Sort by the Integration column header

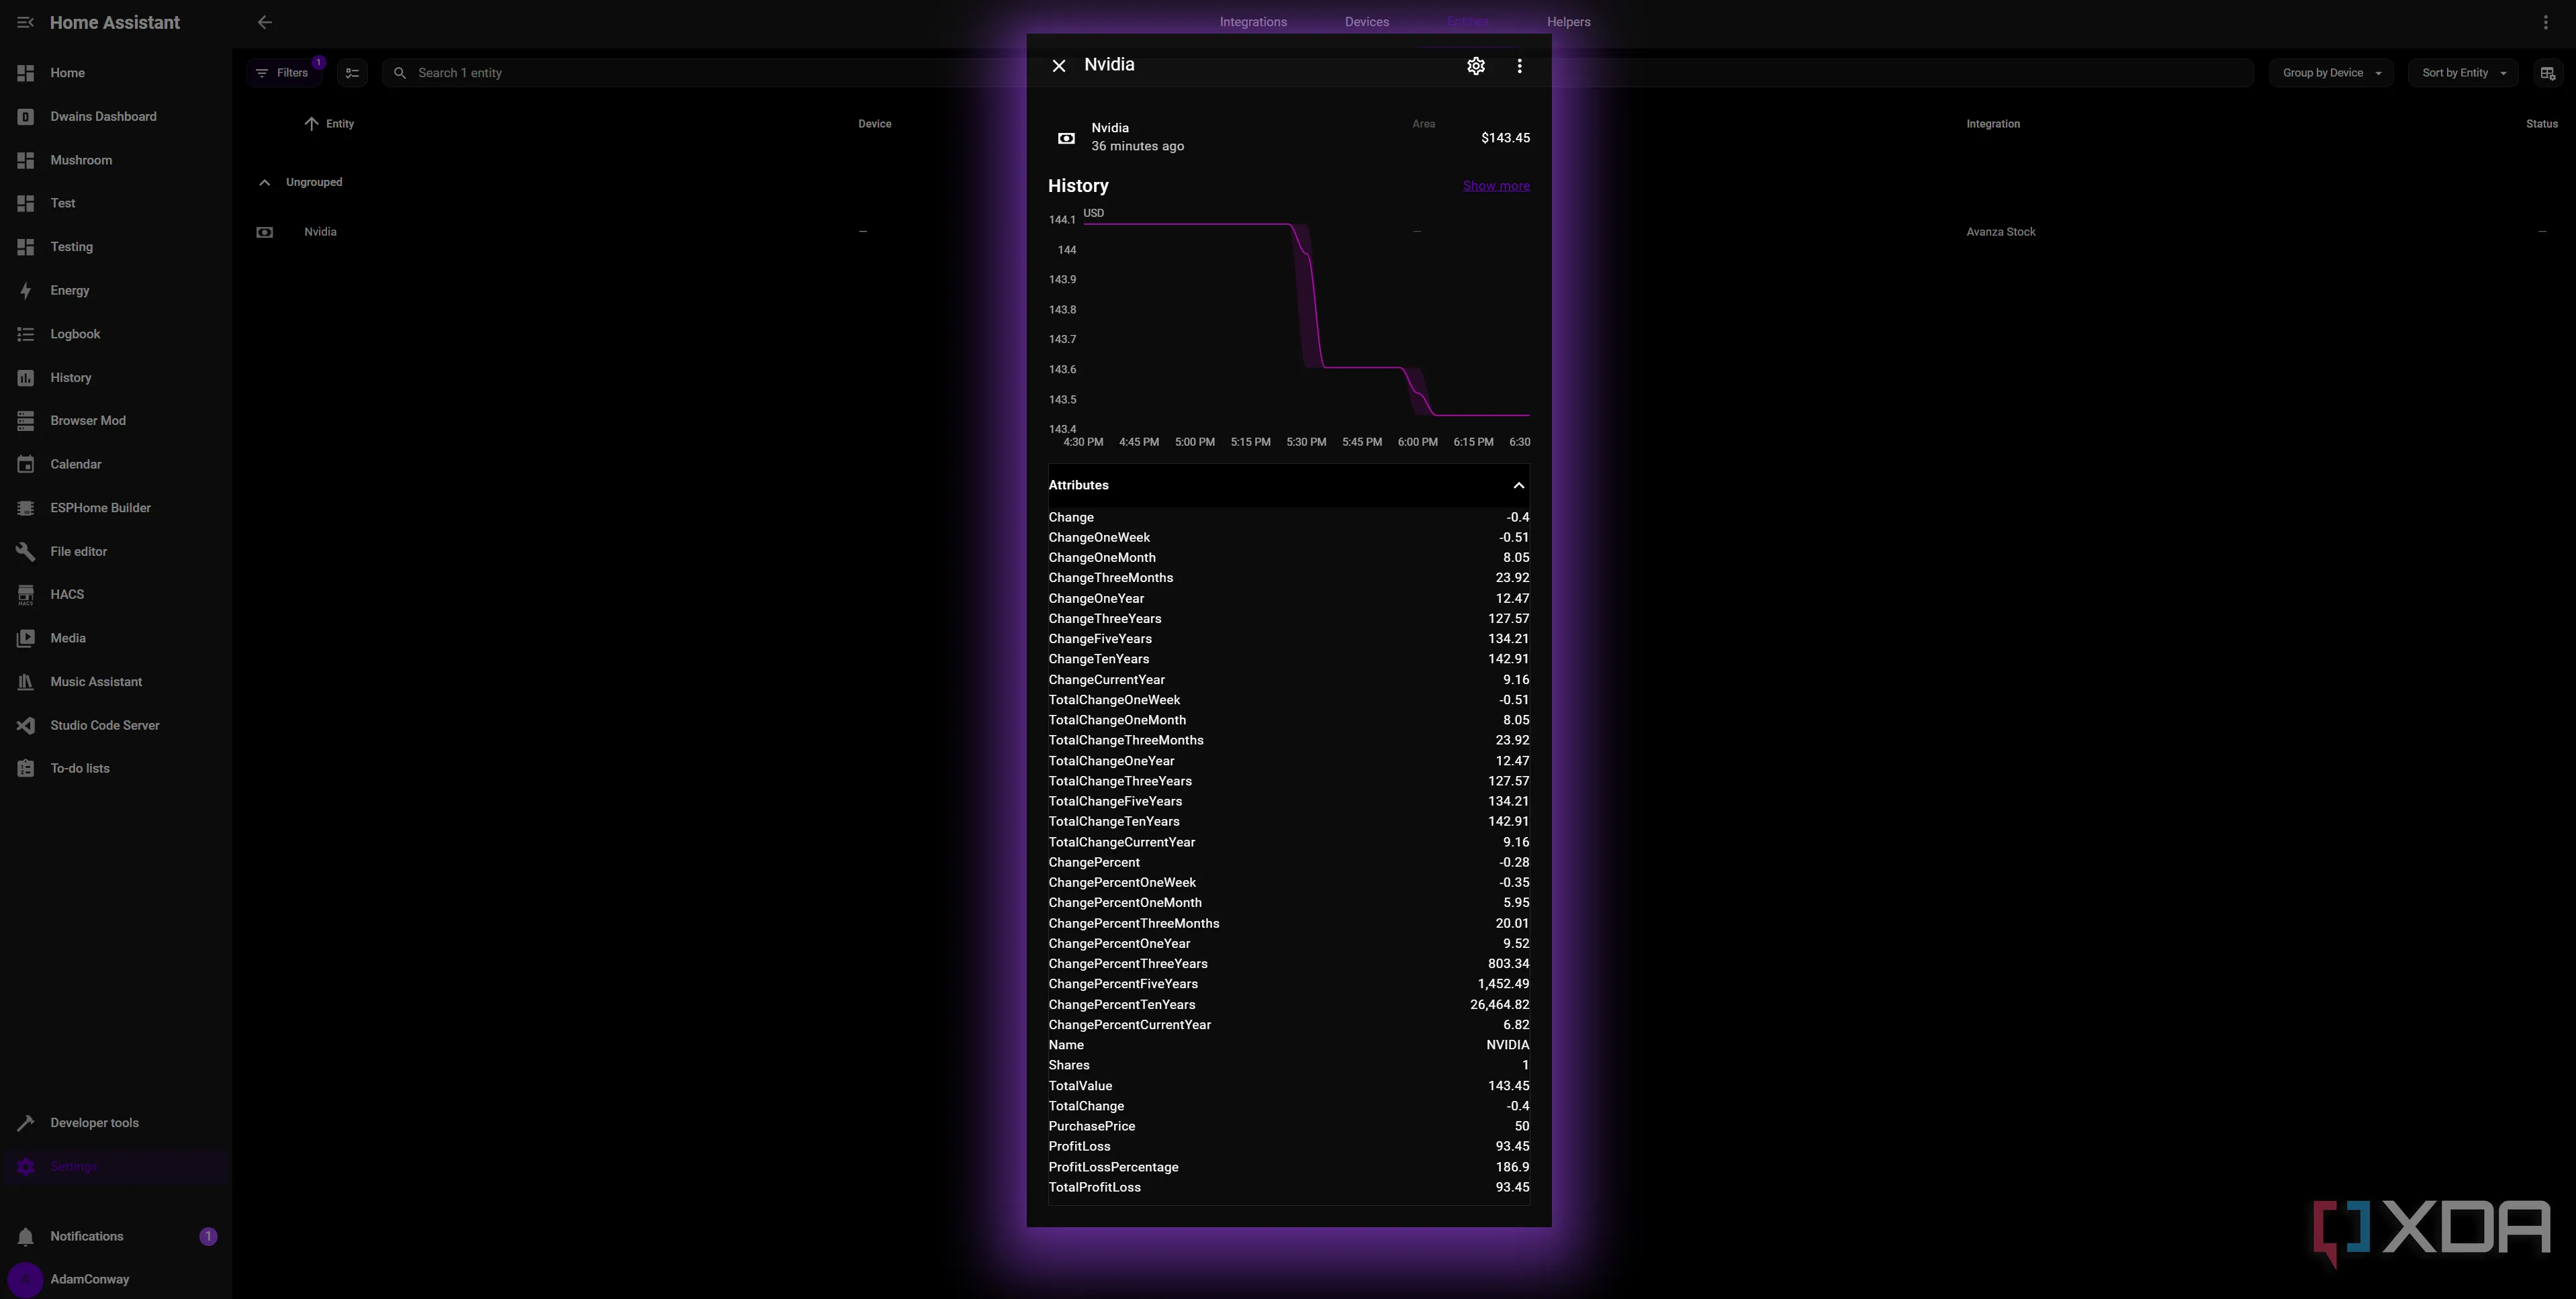(1992, 124)
